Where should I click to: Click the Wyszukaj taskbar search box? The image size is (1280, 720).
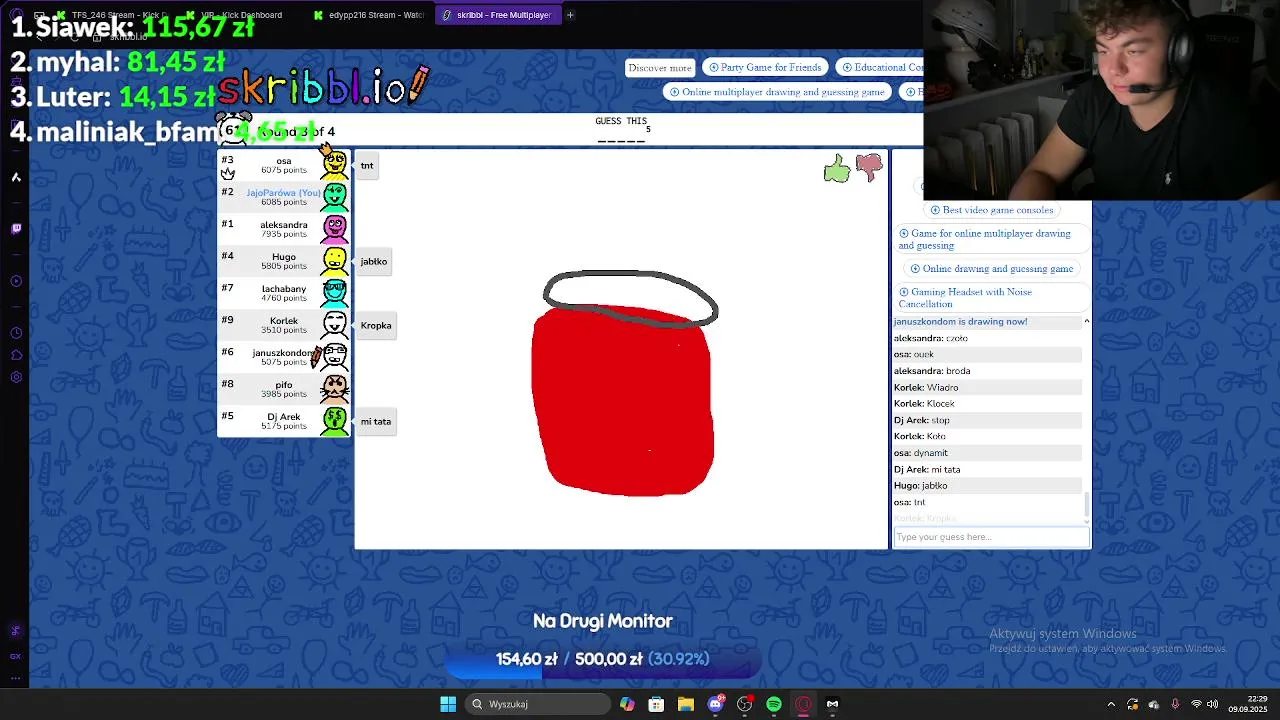pos(539,704)
